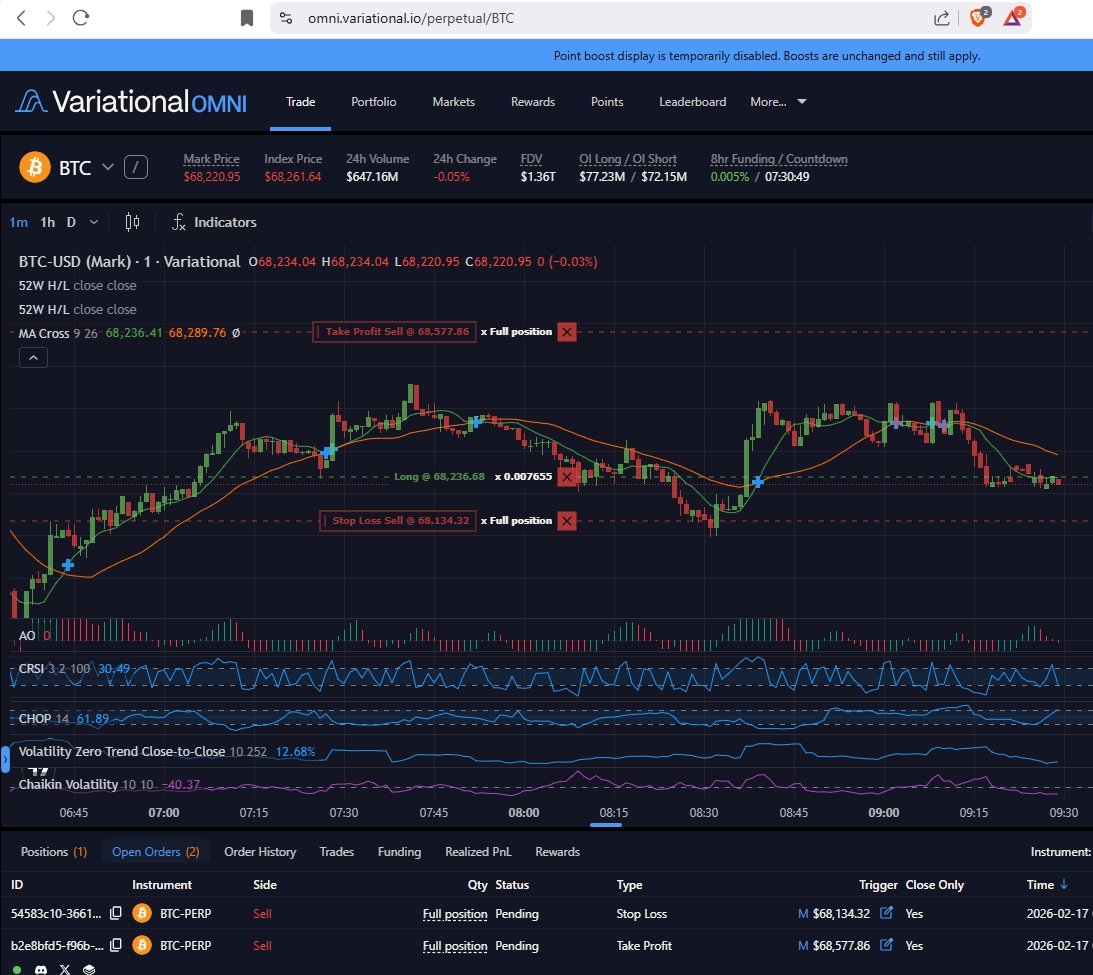
Task: Click the Chaikin Volatility indicator label
Action: point(68,785)
